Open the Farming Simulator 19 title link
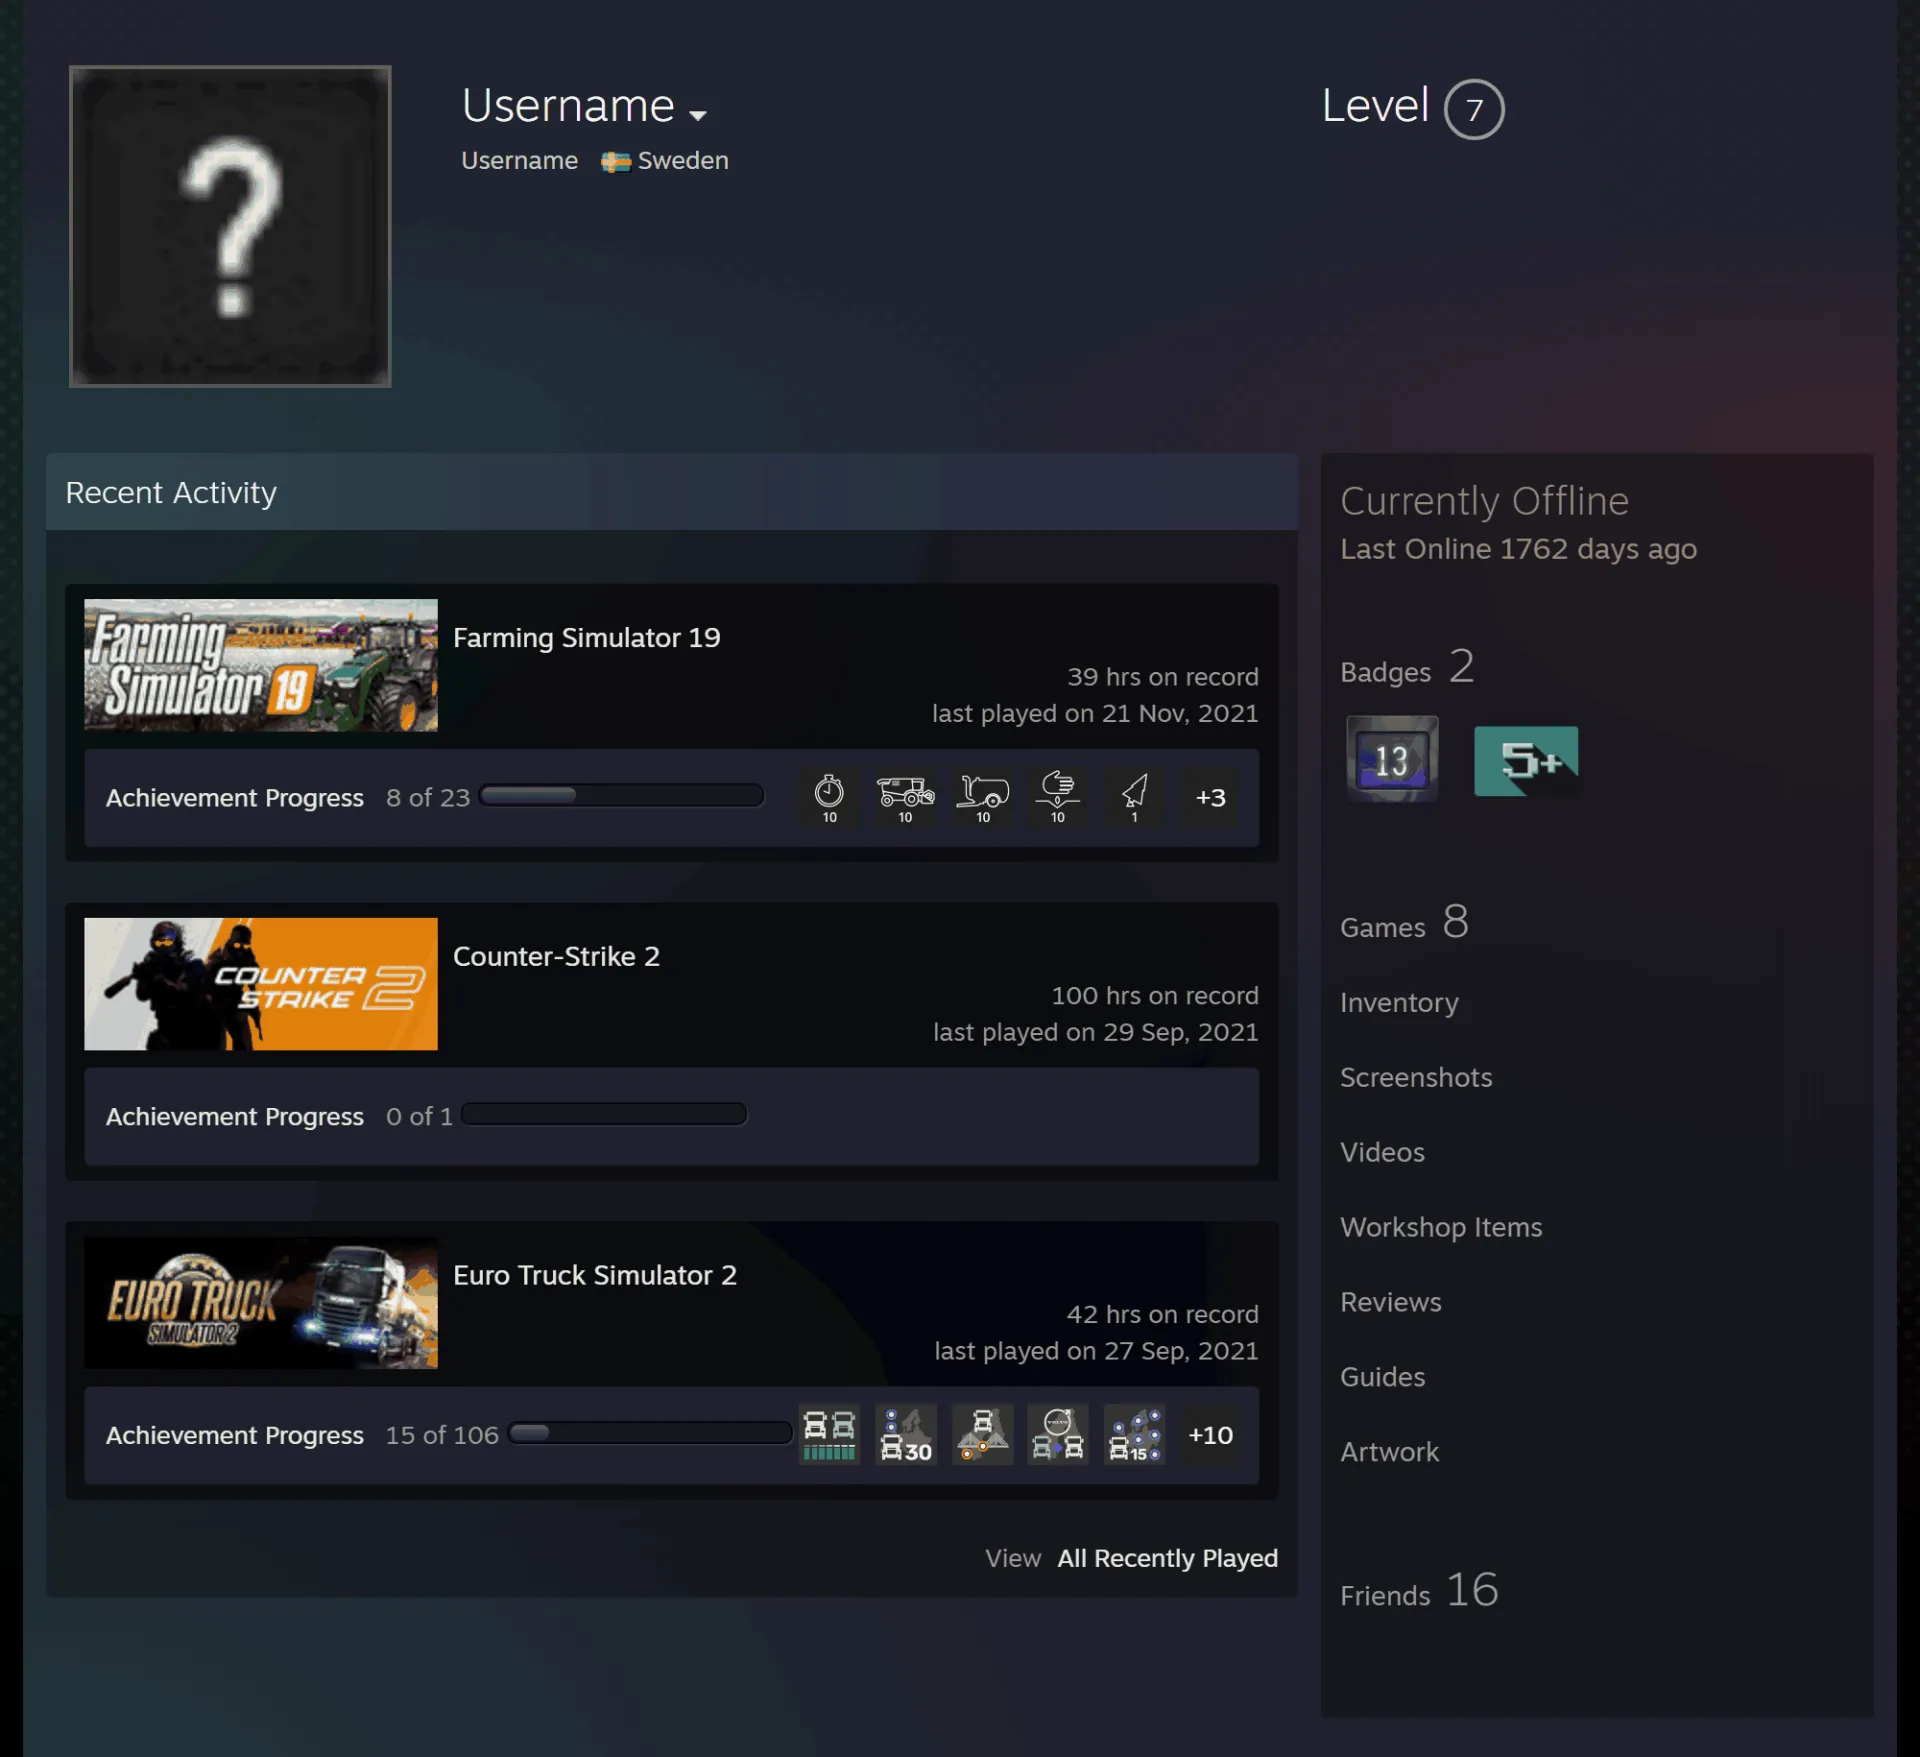This screenshot has height=1757, width=1920. 586,638
